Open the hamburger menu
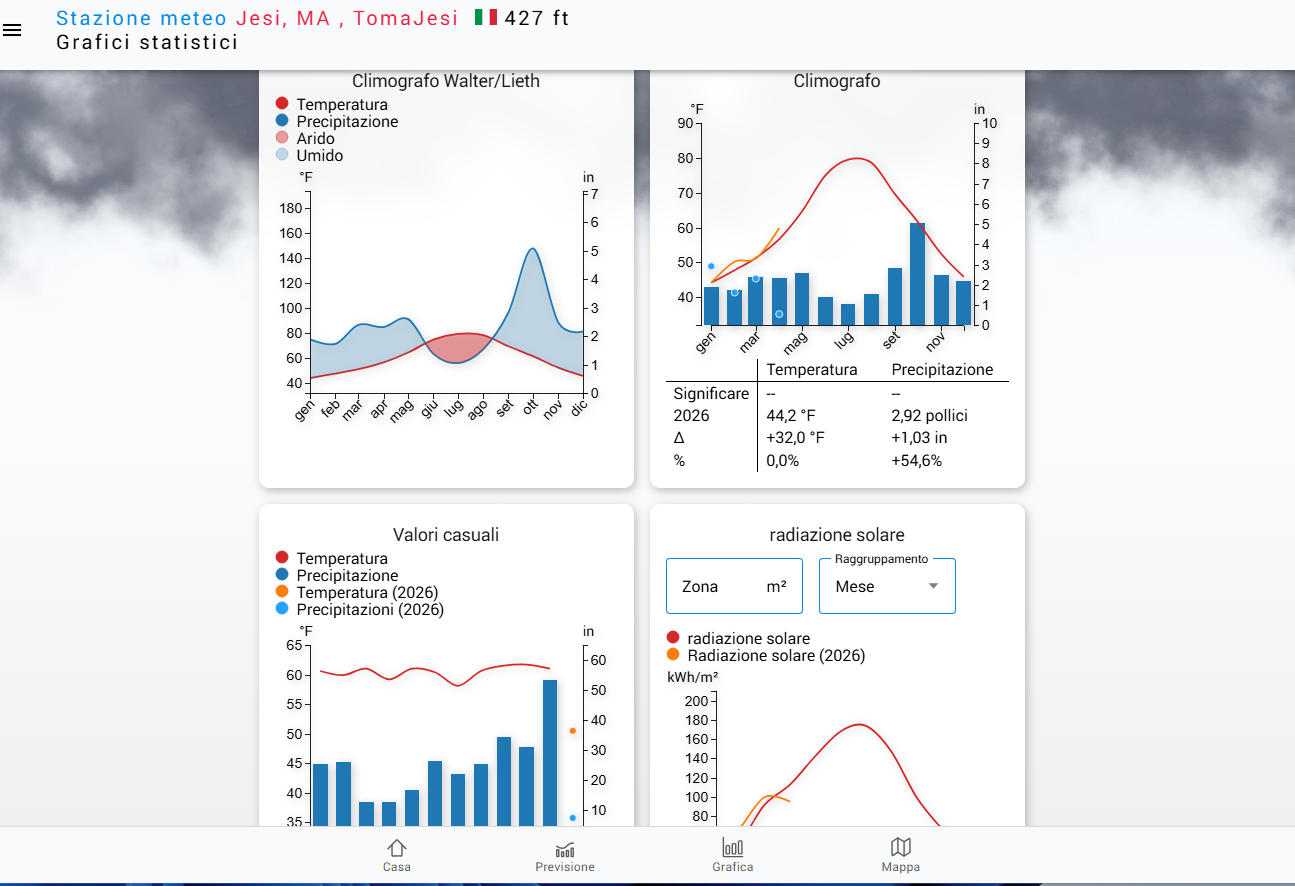This screenshot has height=886, width=1295. (12, 30)
